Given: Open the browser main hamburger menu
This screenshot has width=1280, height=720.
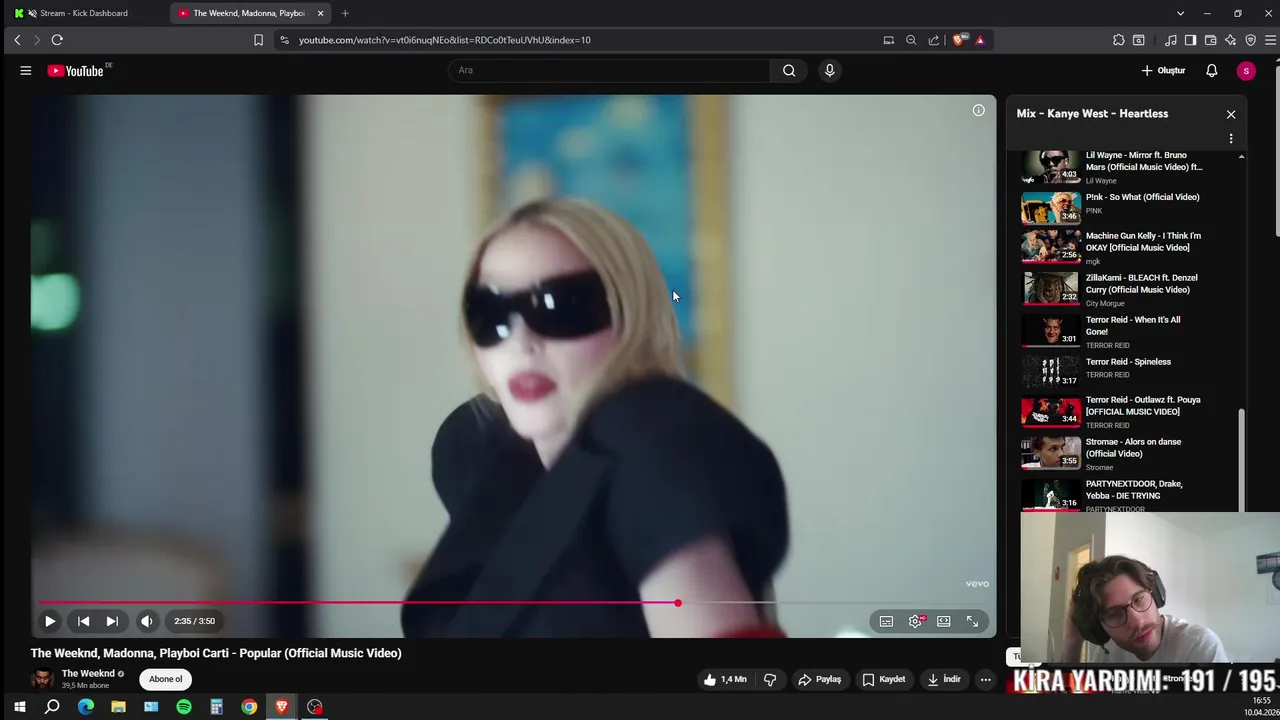Looking at the screenshot, I should (1270, 40).
